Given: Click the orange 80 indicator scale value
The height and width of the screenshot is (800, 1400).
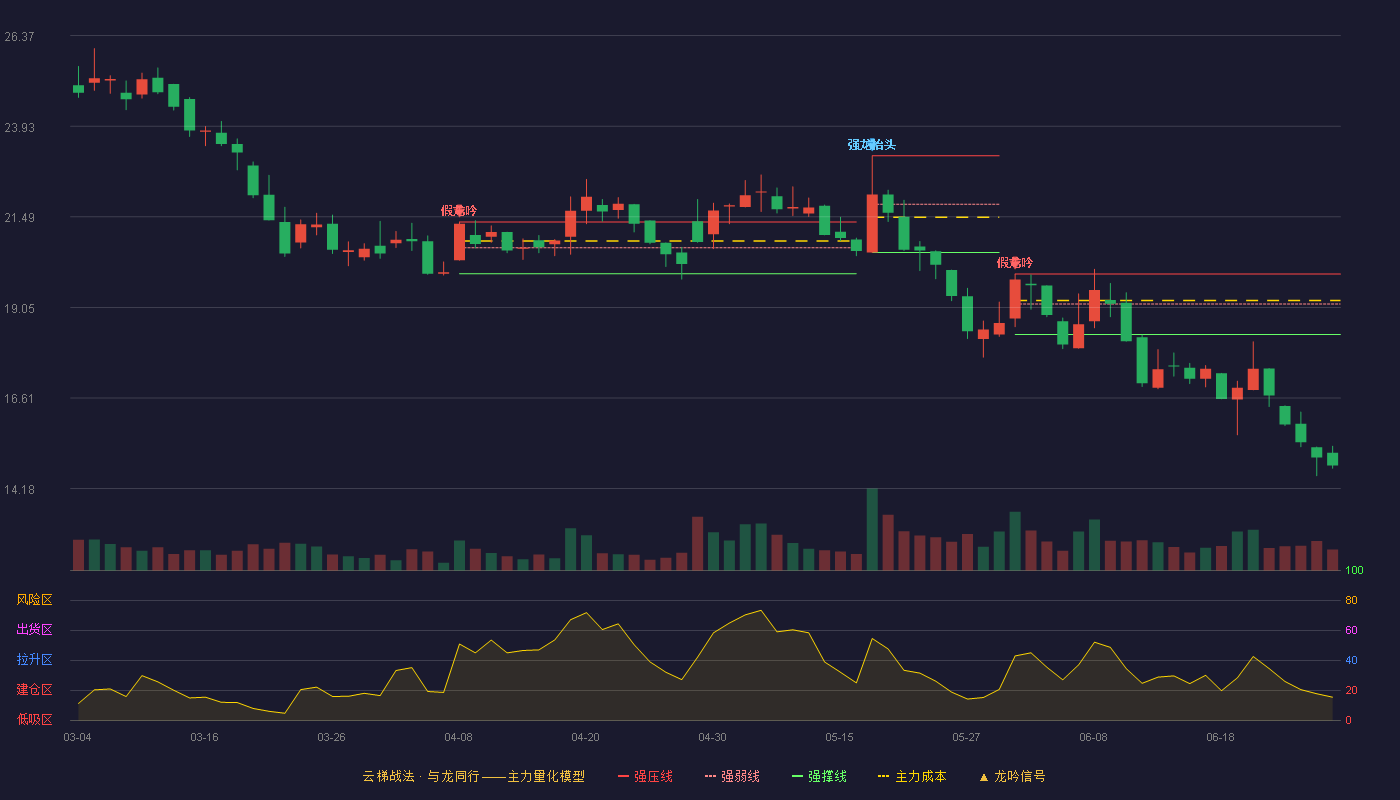Looking at the screenshot, I should pyautogui.click(x=1351, y=601).
